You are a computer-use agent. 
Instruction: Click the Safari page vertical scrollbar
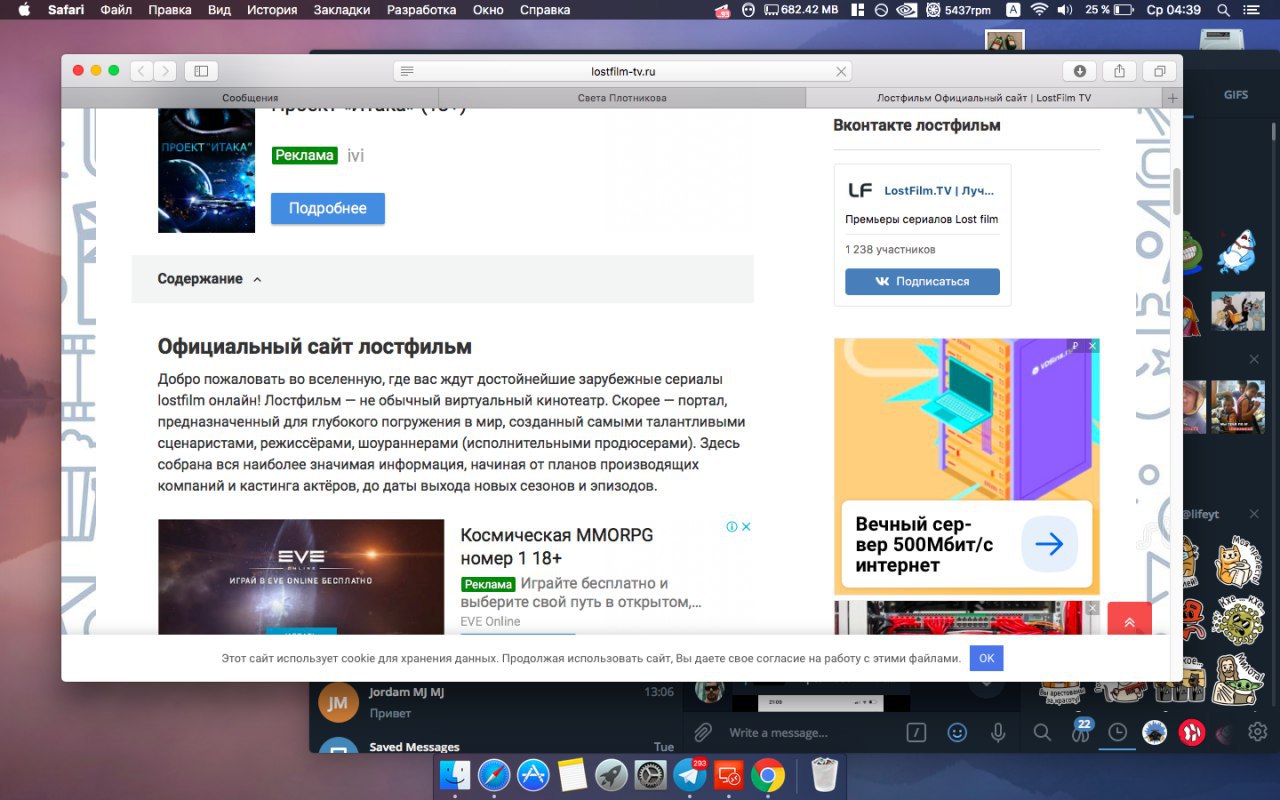(1177, 190)
